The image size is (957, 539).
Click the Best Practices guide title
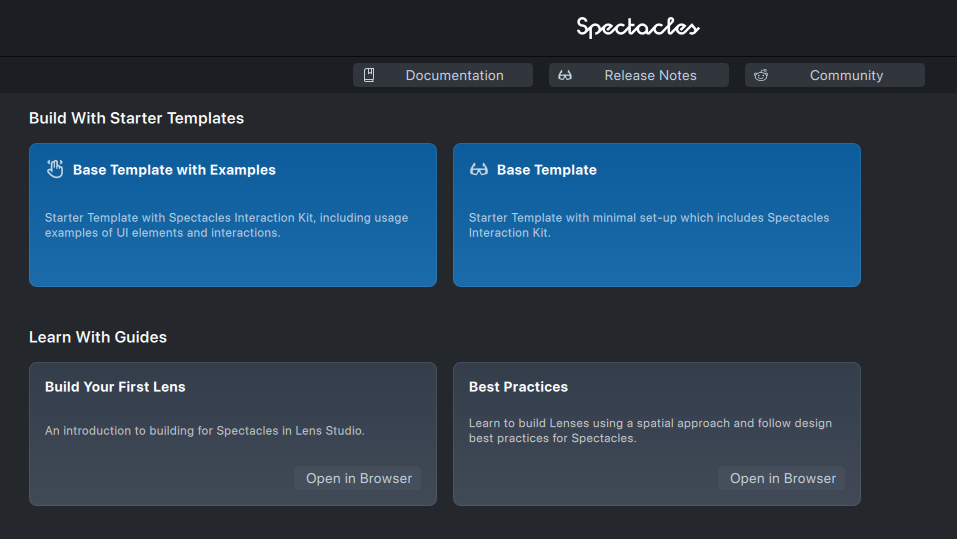pyautogui.click(x=518, y=387)
